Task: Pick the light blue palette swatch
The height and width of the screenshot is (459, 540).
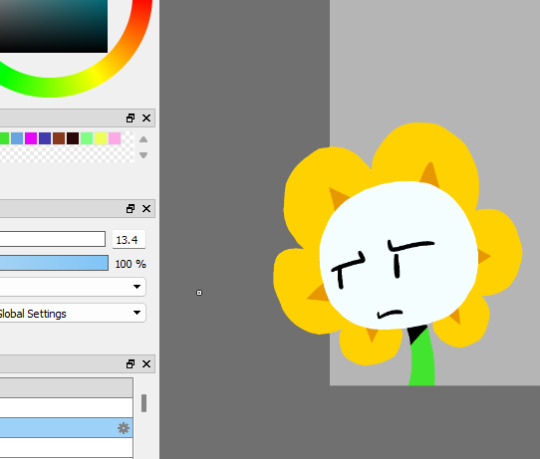Action: (17, 138)
